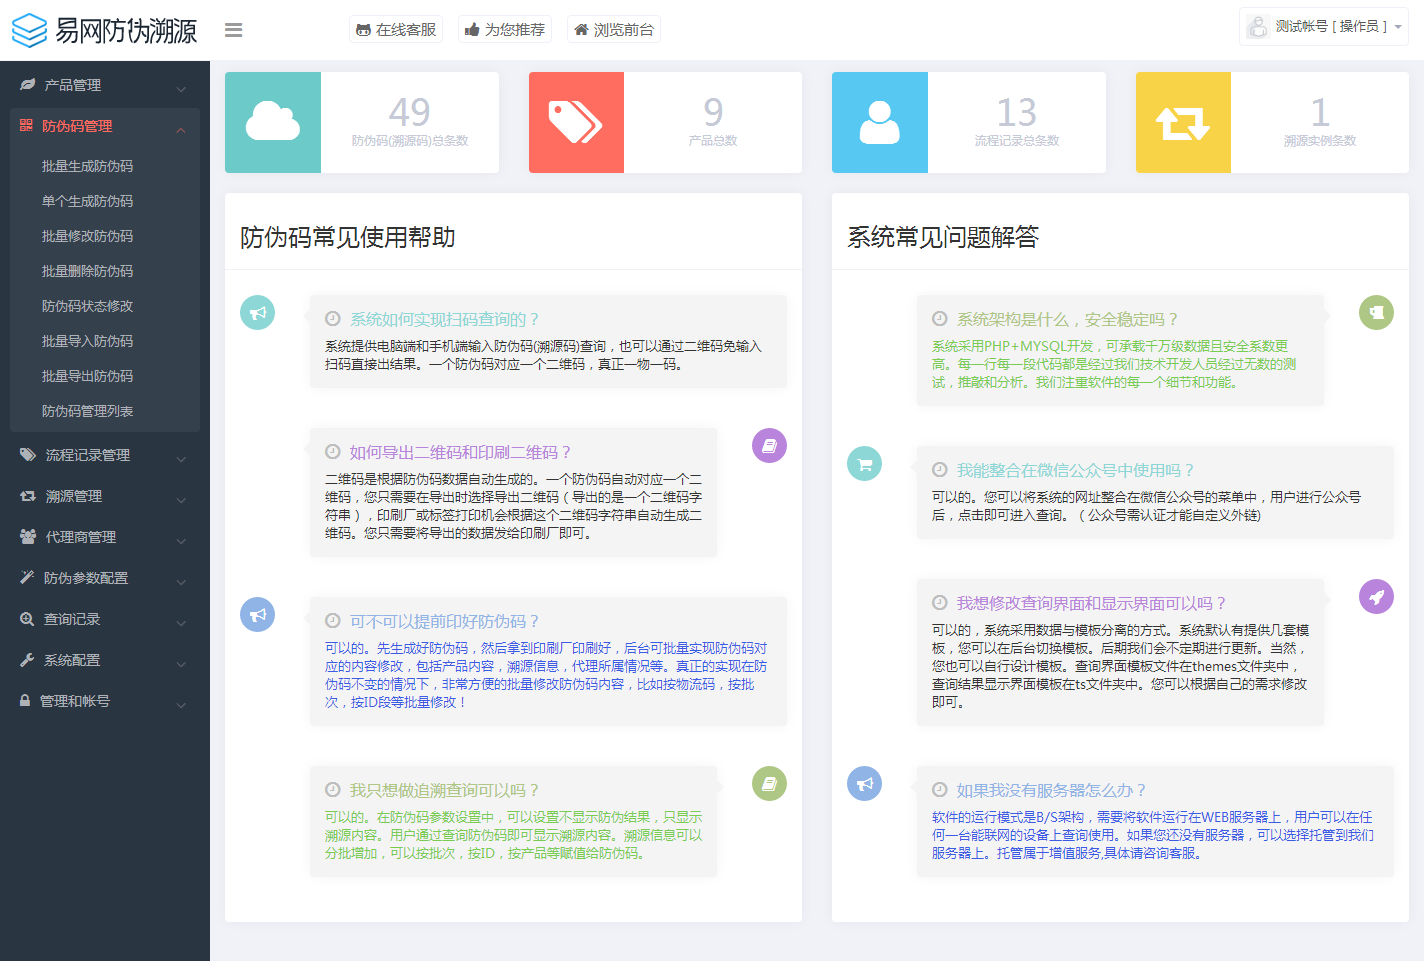Click the teal cloud icon tile

coord(273,122)
